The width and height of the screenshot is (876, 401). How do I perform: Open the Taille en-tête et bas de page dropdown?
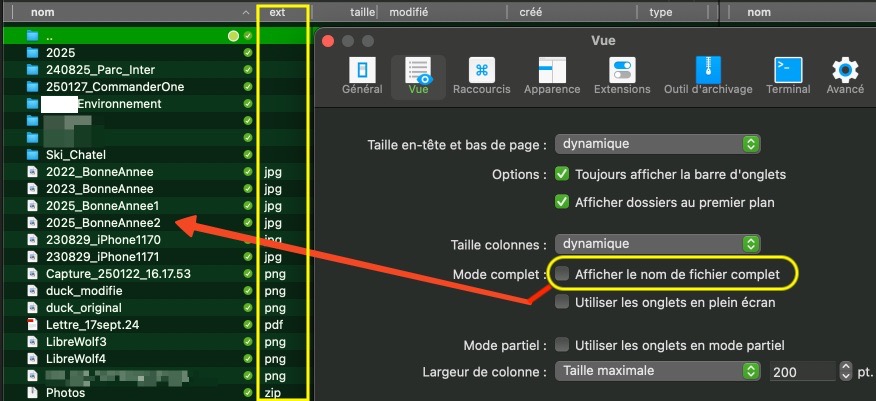(x=657, y=144)
